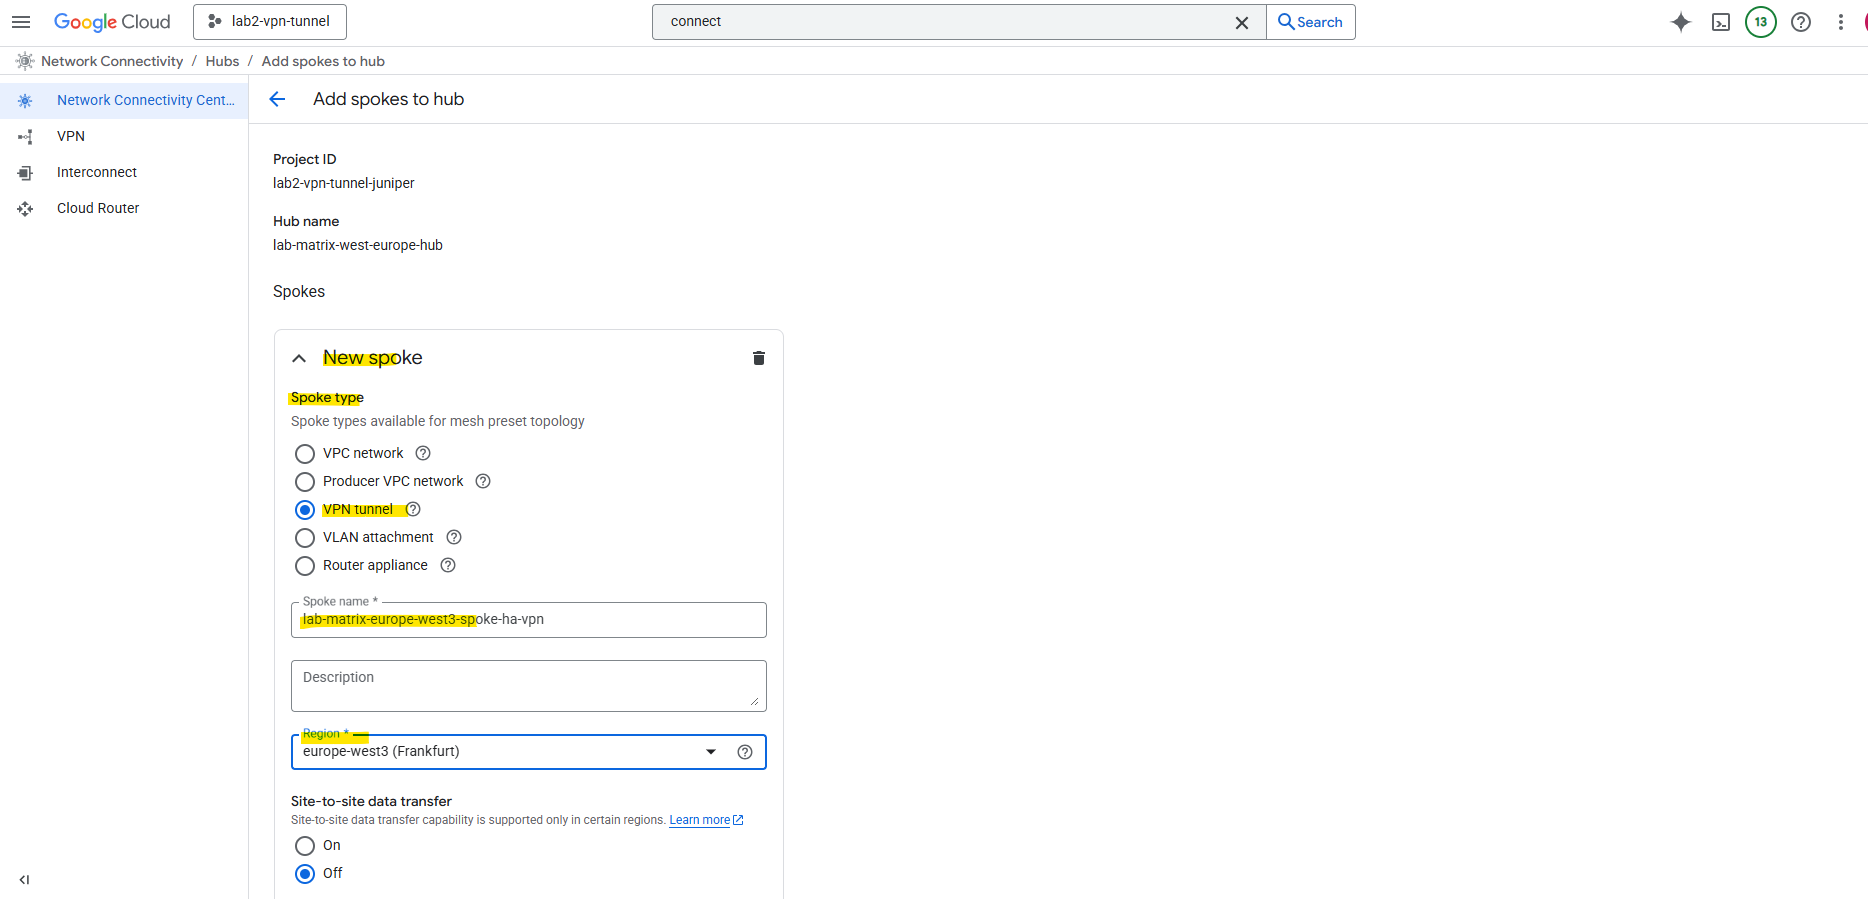Open the main navigation hamburger menu
1868x899 pixels.
tap(21, 22)
